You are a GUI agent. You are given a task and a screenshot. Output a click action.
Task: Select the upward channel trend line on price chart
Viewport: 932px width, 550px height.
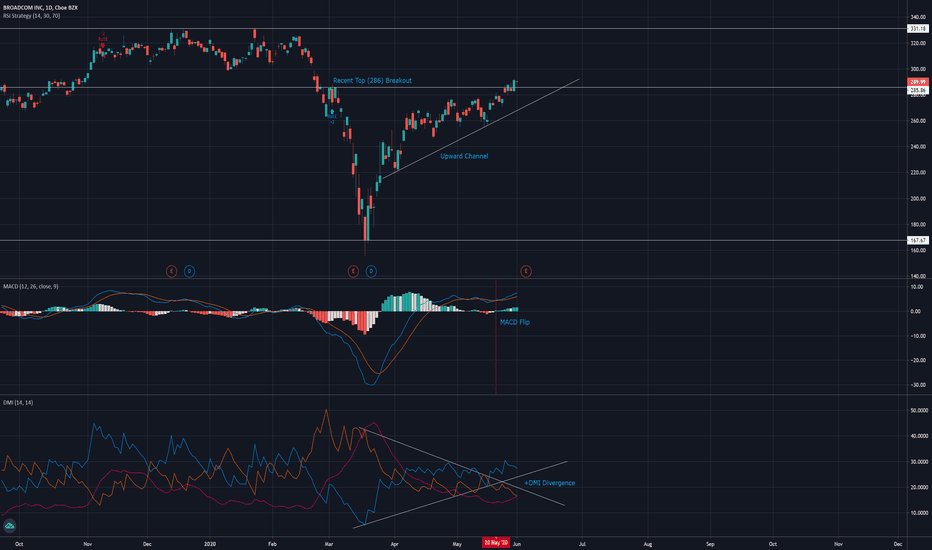[480, 129]
